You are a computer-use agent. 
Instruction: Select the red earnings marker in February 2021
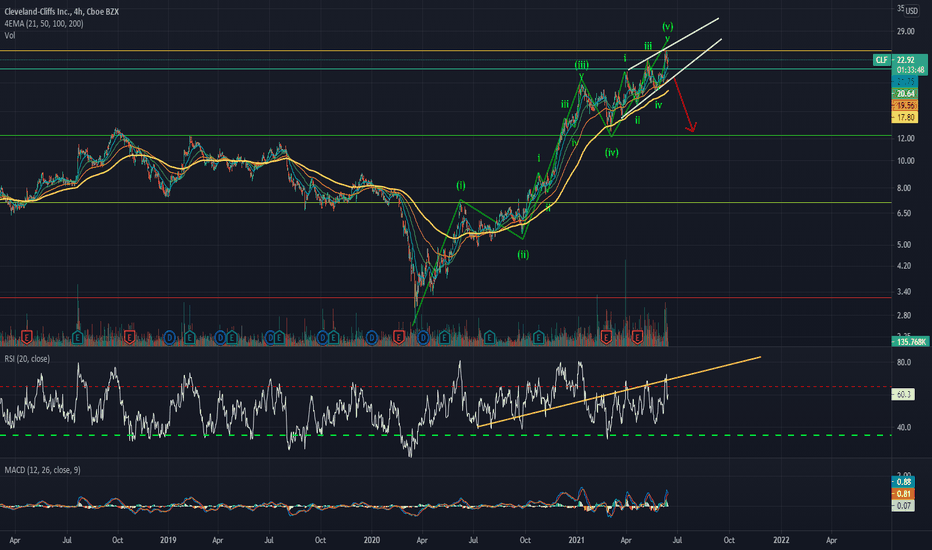(606, 338)
